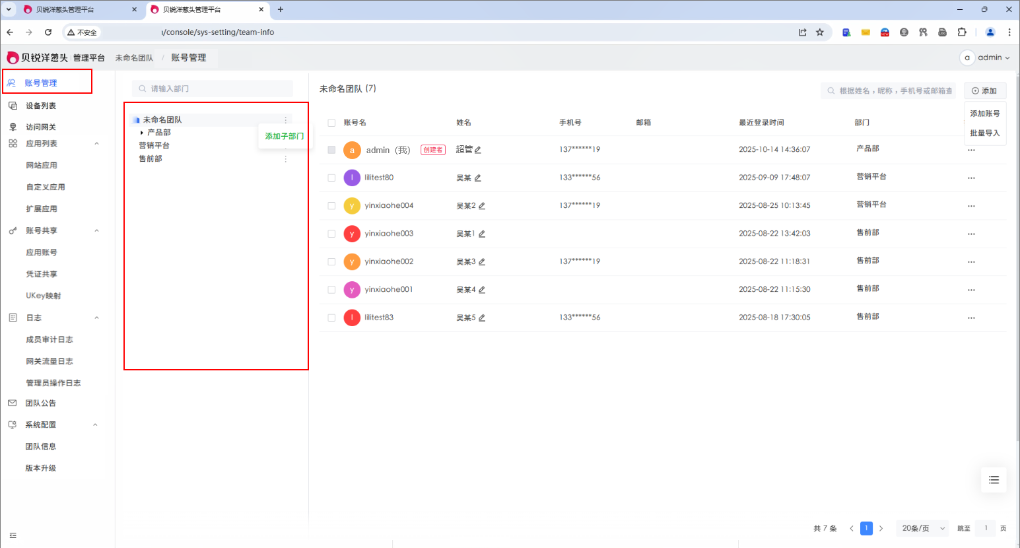Open the vertical dots menu next to 售前部
Viewport: 1020px width, 548px height.
click(285, 159)
